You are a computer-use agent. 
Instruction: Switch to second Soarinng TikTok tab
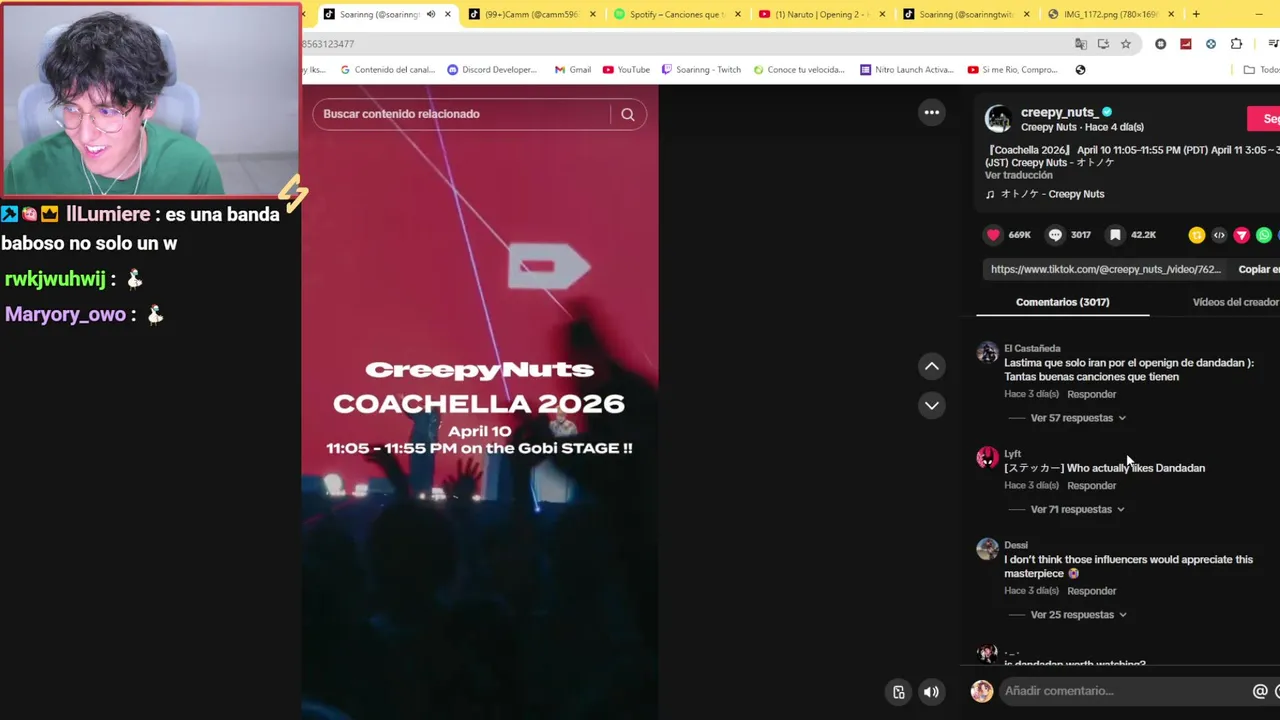click(x=967, y=14)
